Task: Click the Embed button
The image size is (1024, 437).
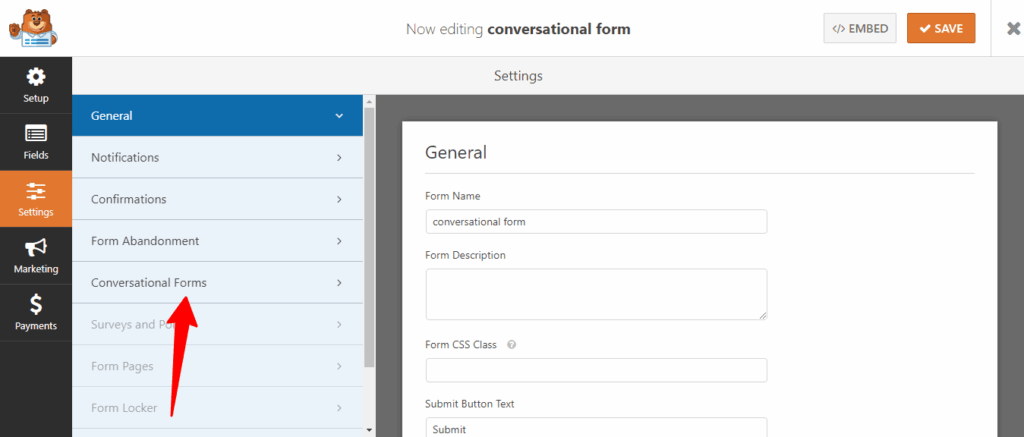Action: (860, 29)
